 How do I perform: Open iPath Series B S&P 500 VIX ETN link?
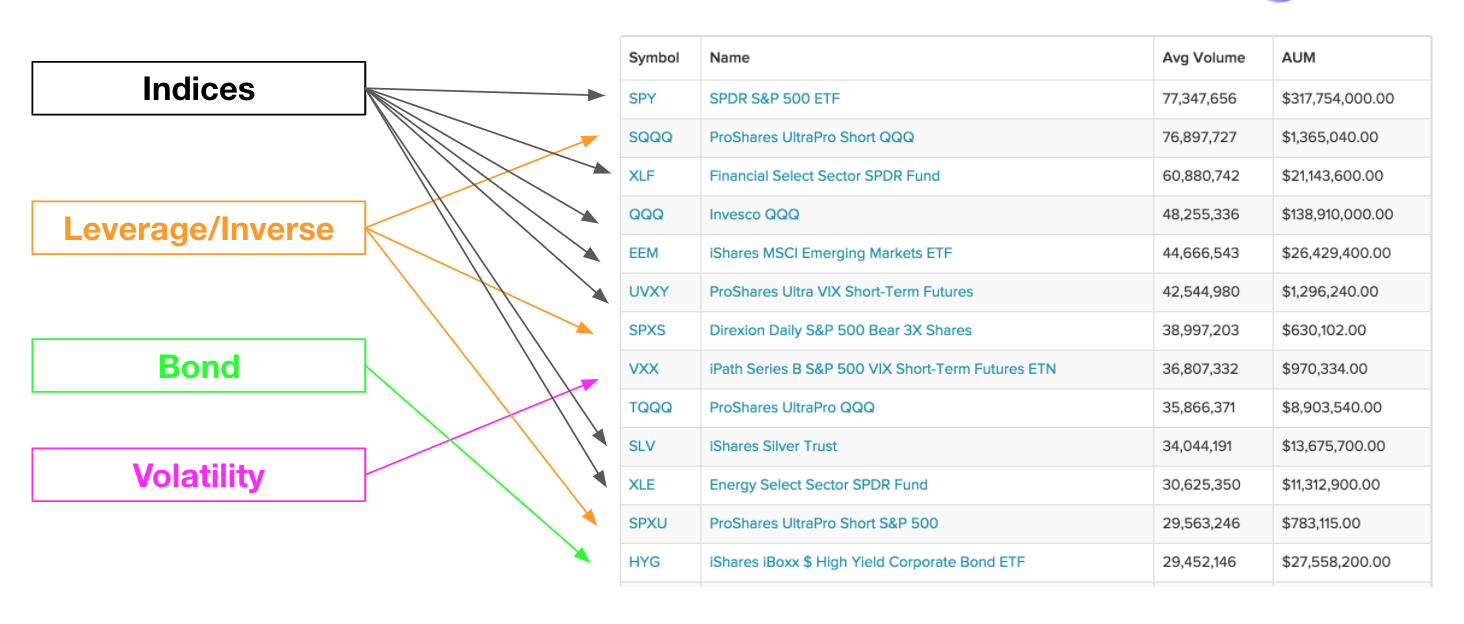pyautogui.click(x=883, y=369)
